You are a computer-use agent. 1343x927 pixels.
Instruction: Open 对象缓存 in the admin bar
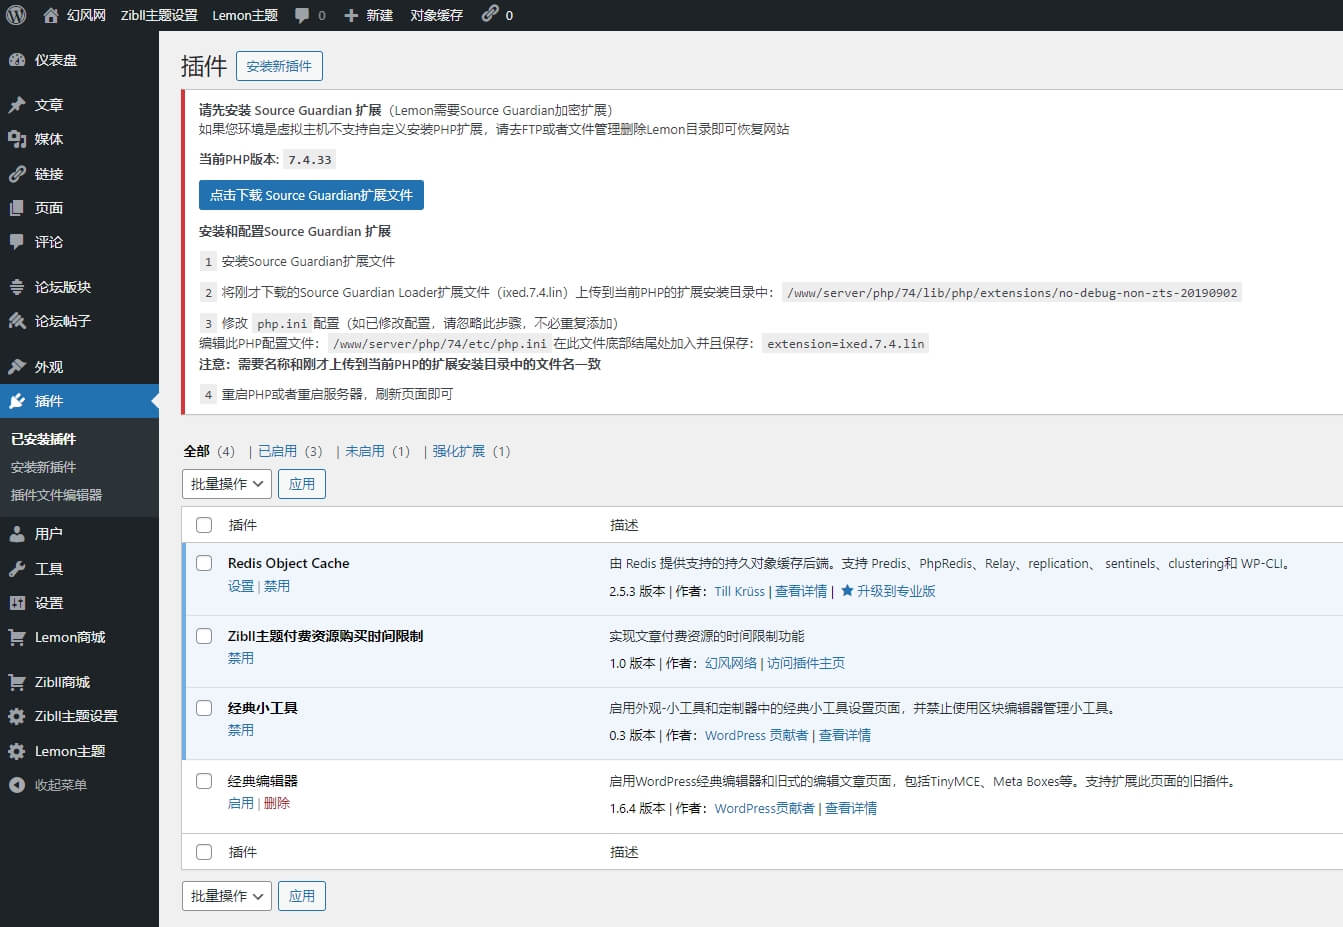(x=436, y=15)
